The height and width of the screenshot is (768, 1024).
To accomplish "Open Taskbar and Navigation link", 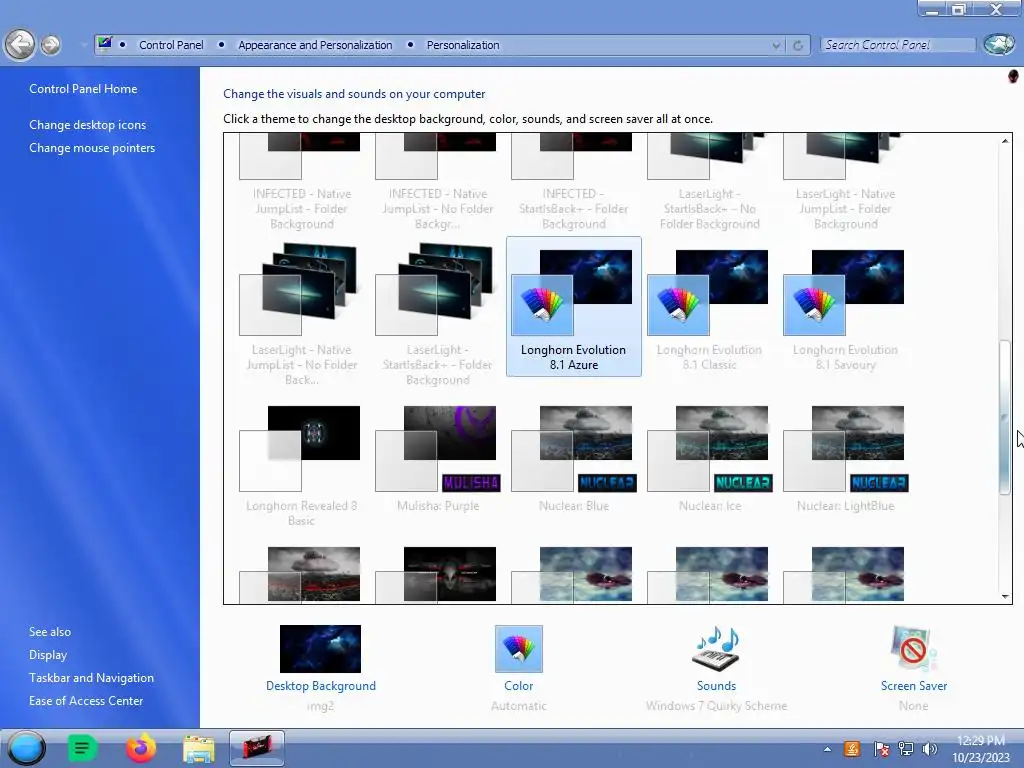I will (91, 678).
